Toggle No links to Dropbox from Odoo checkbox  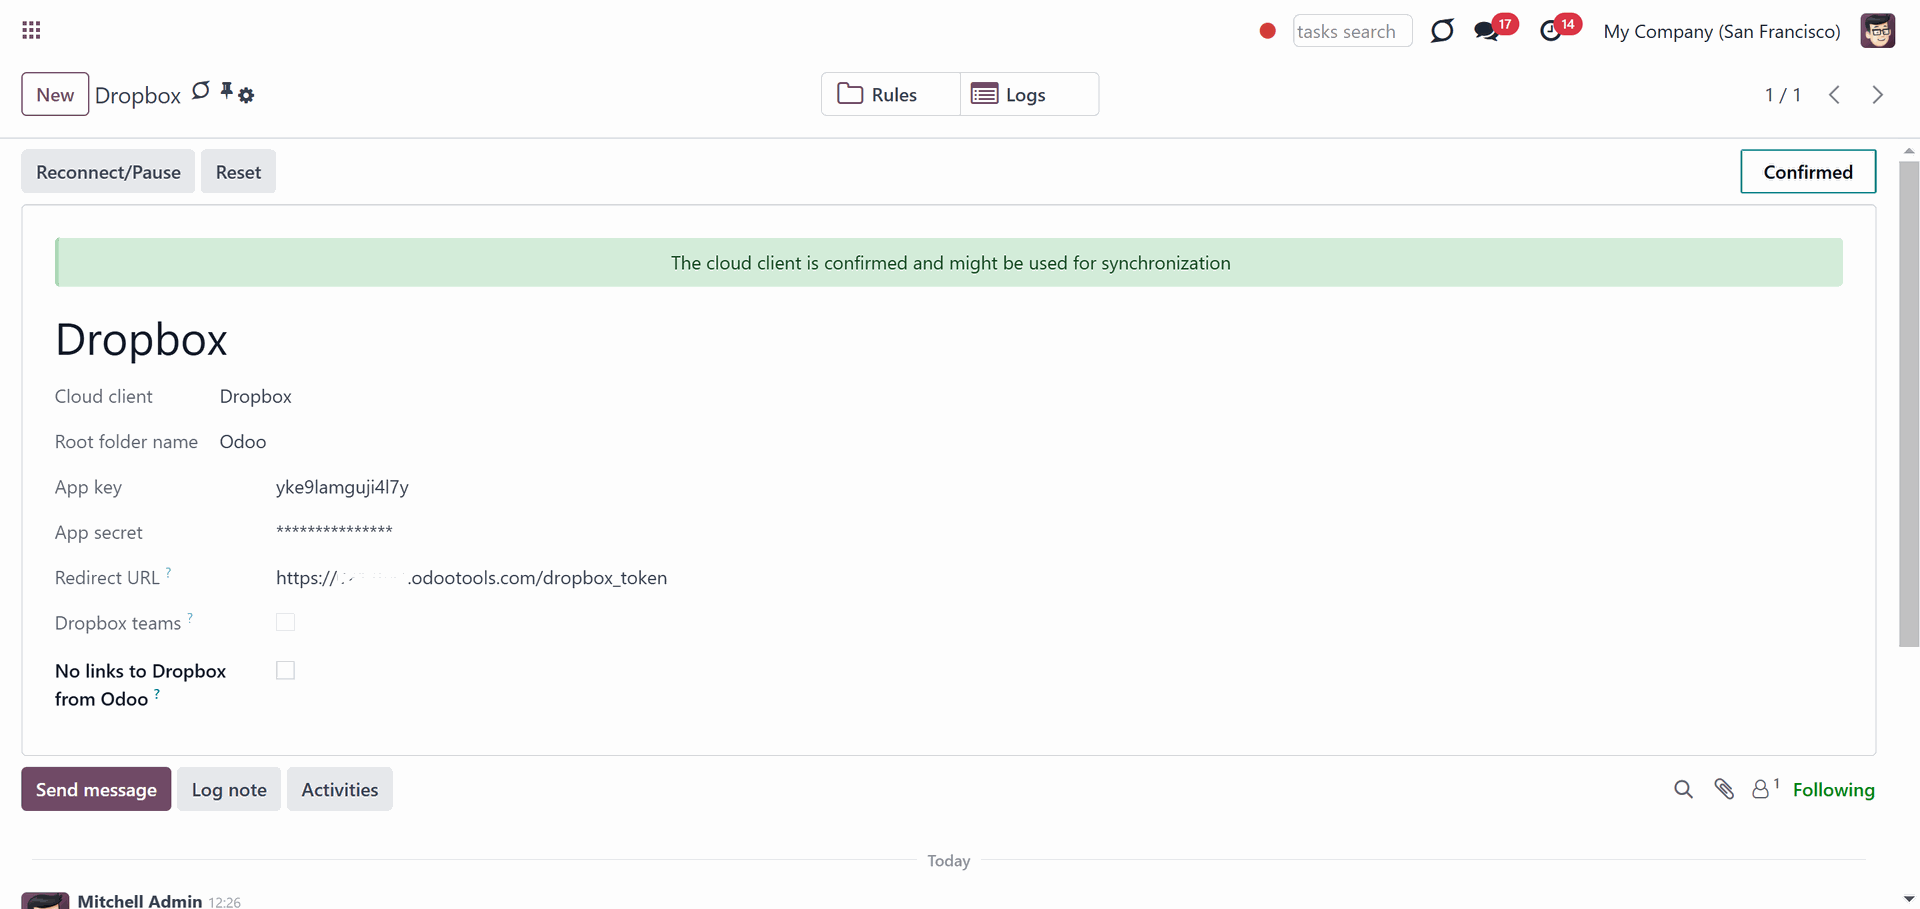pos(285,670)
